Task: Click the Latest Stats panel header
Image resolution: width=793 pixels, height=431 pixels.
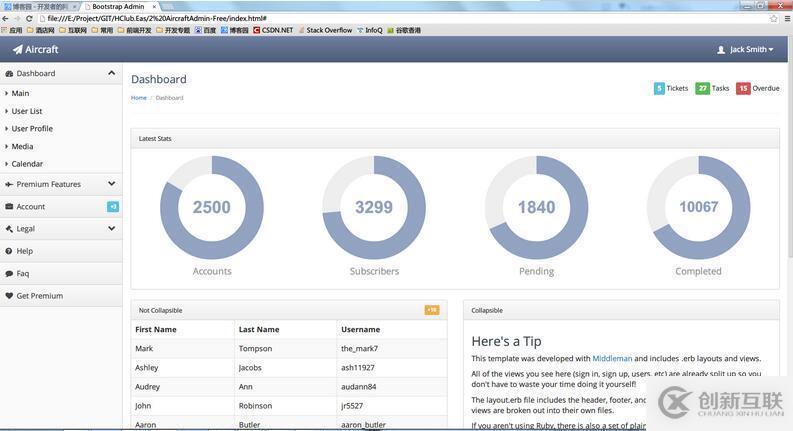Action: [455, 138]
